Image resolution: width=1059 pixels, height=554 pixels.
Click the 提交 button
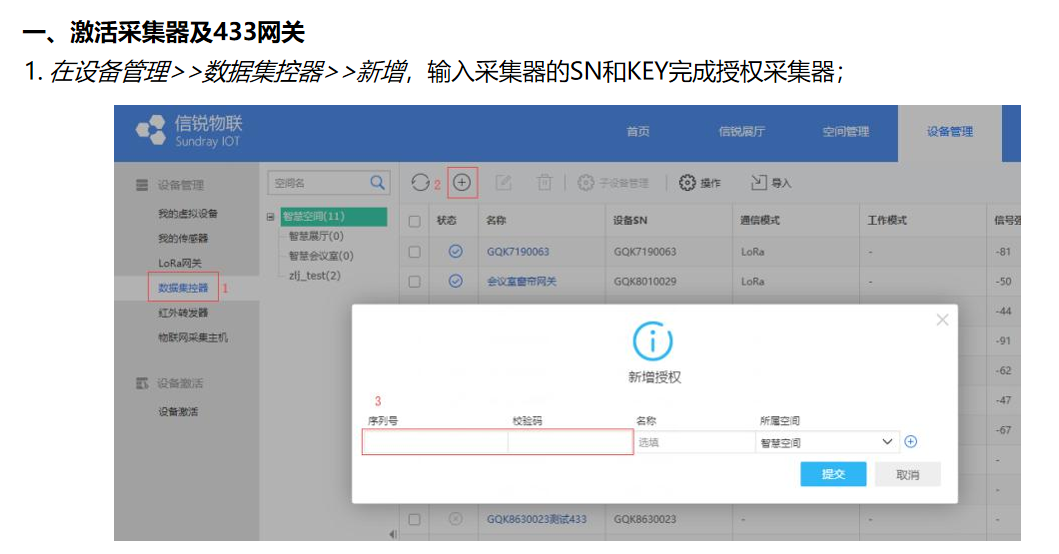(x=833, y=474)
